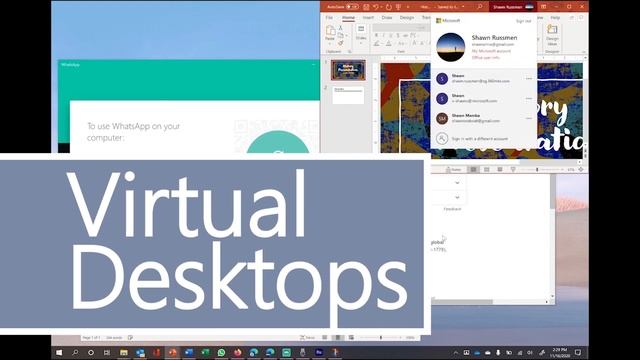Open Firefox from the taskbar
The image size is (640, 360).
click(238, 352)
